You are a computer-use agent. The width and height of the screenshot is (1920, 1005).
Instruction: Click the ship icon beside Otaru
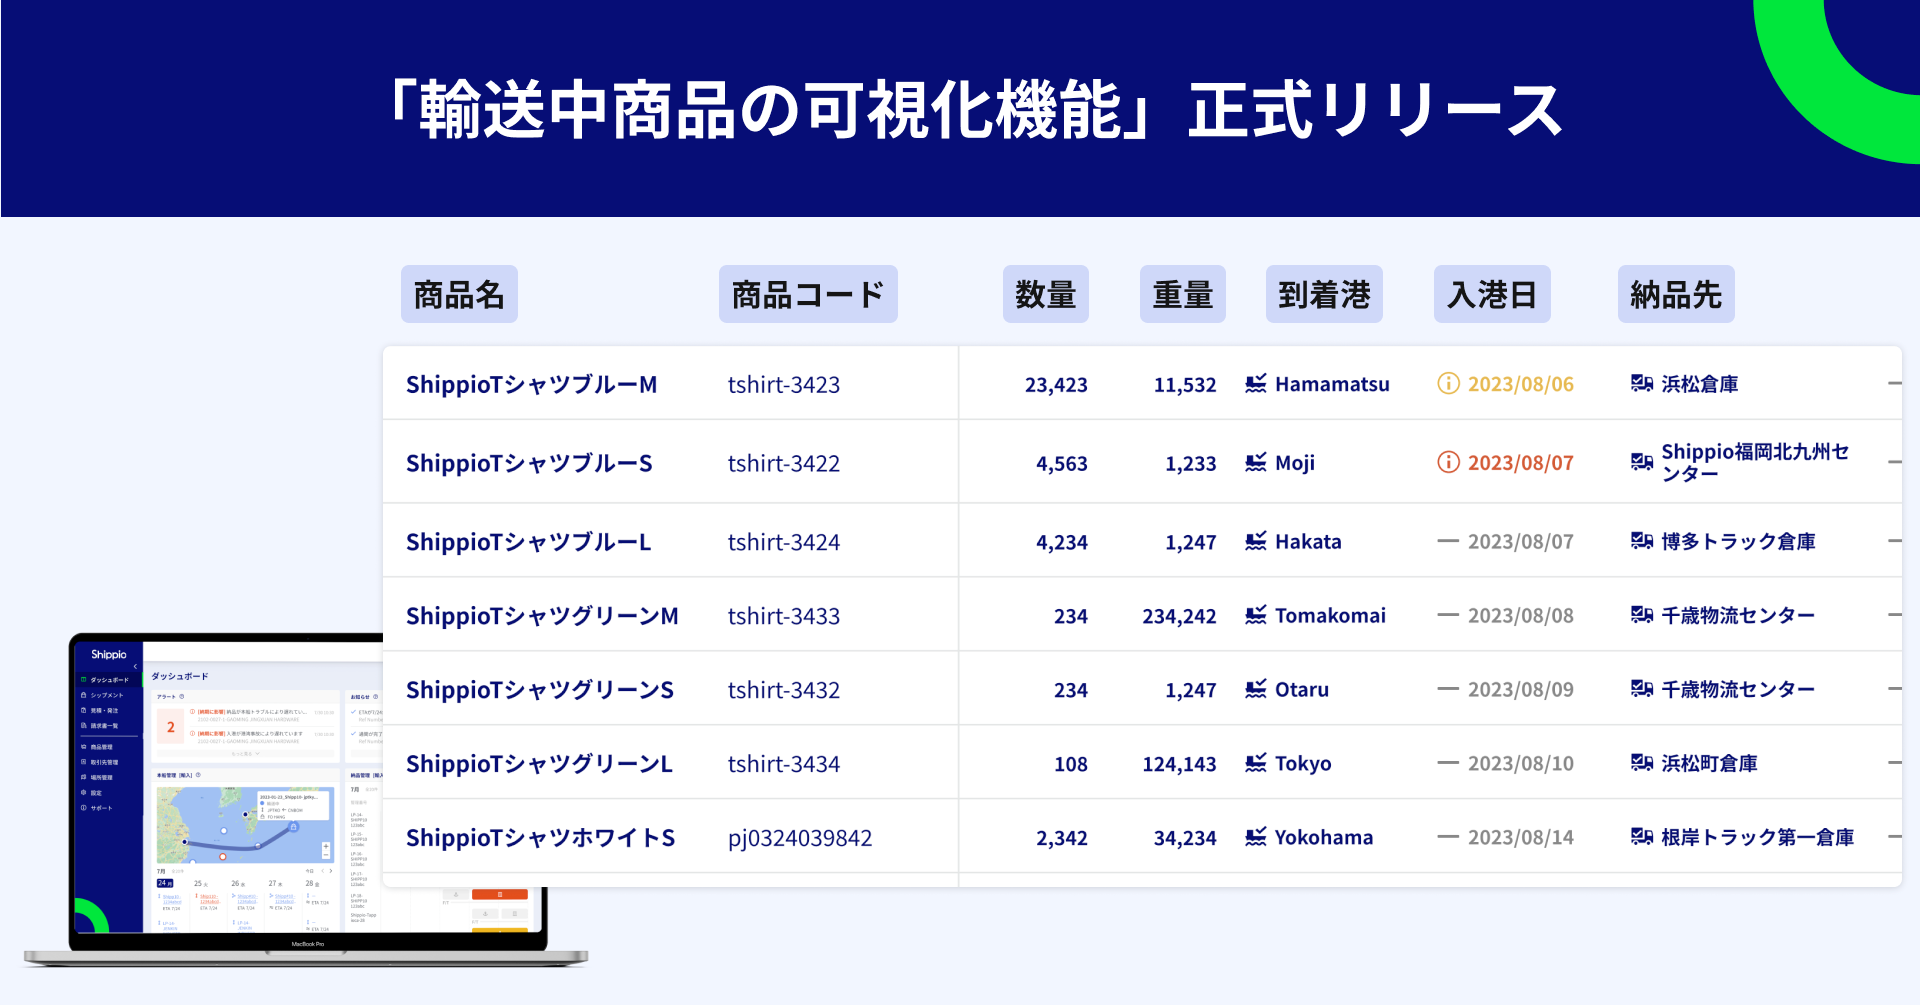(x=1256, y=690)
